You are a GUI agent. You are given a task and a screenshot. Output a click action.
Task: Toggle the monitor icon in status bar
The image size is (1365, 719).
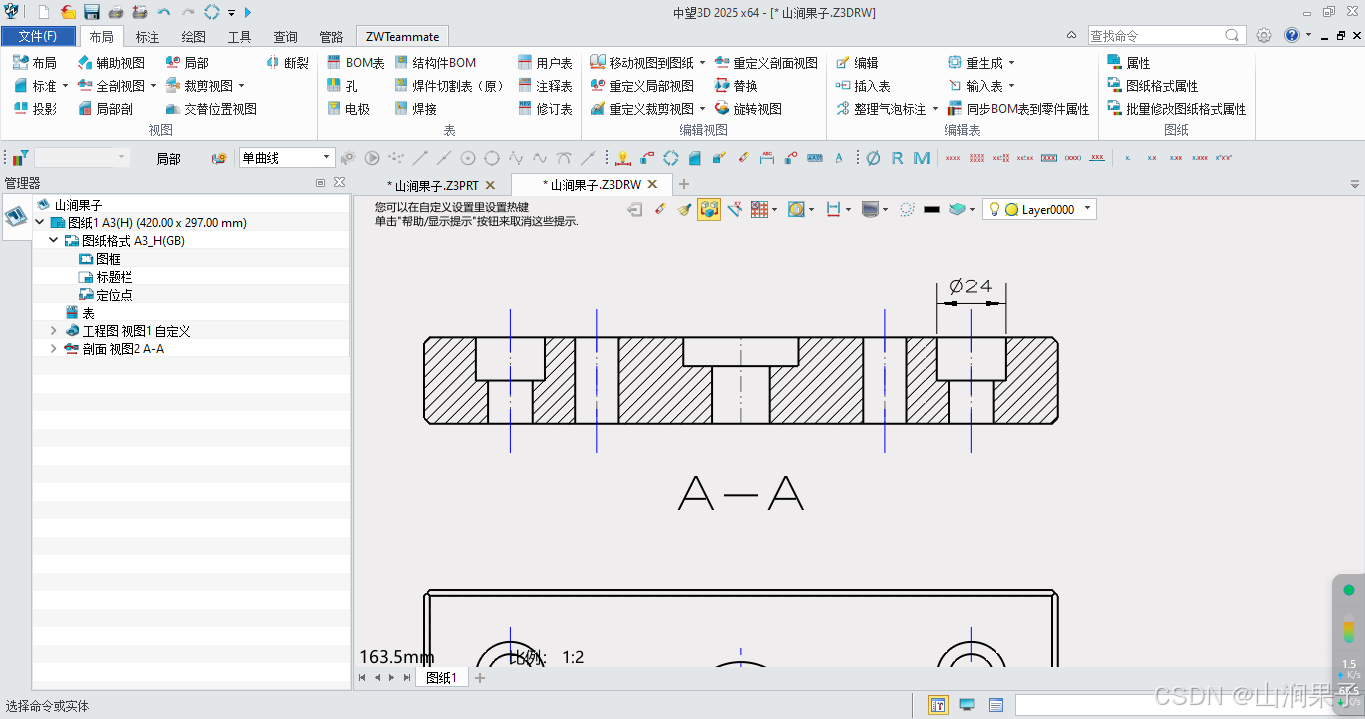pyautogui.click(x=967, y=705)
